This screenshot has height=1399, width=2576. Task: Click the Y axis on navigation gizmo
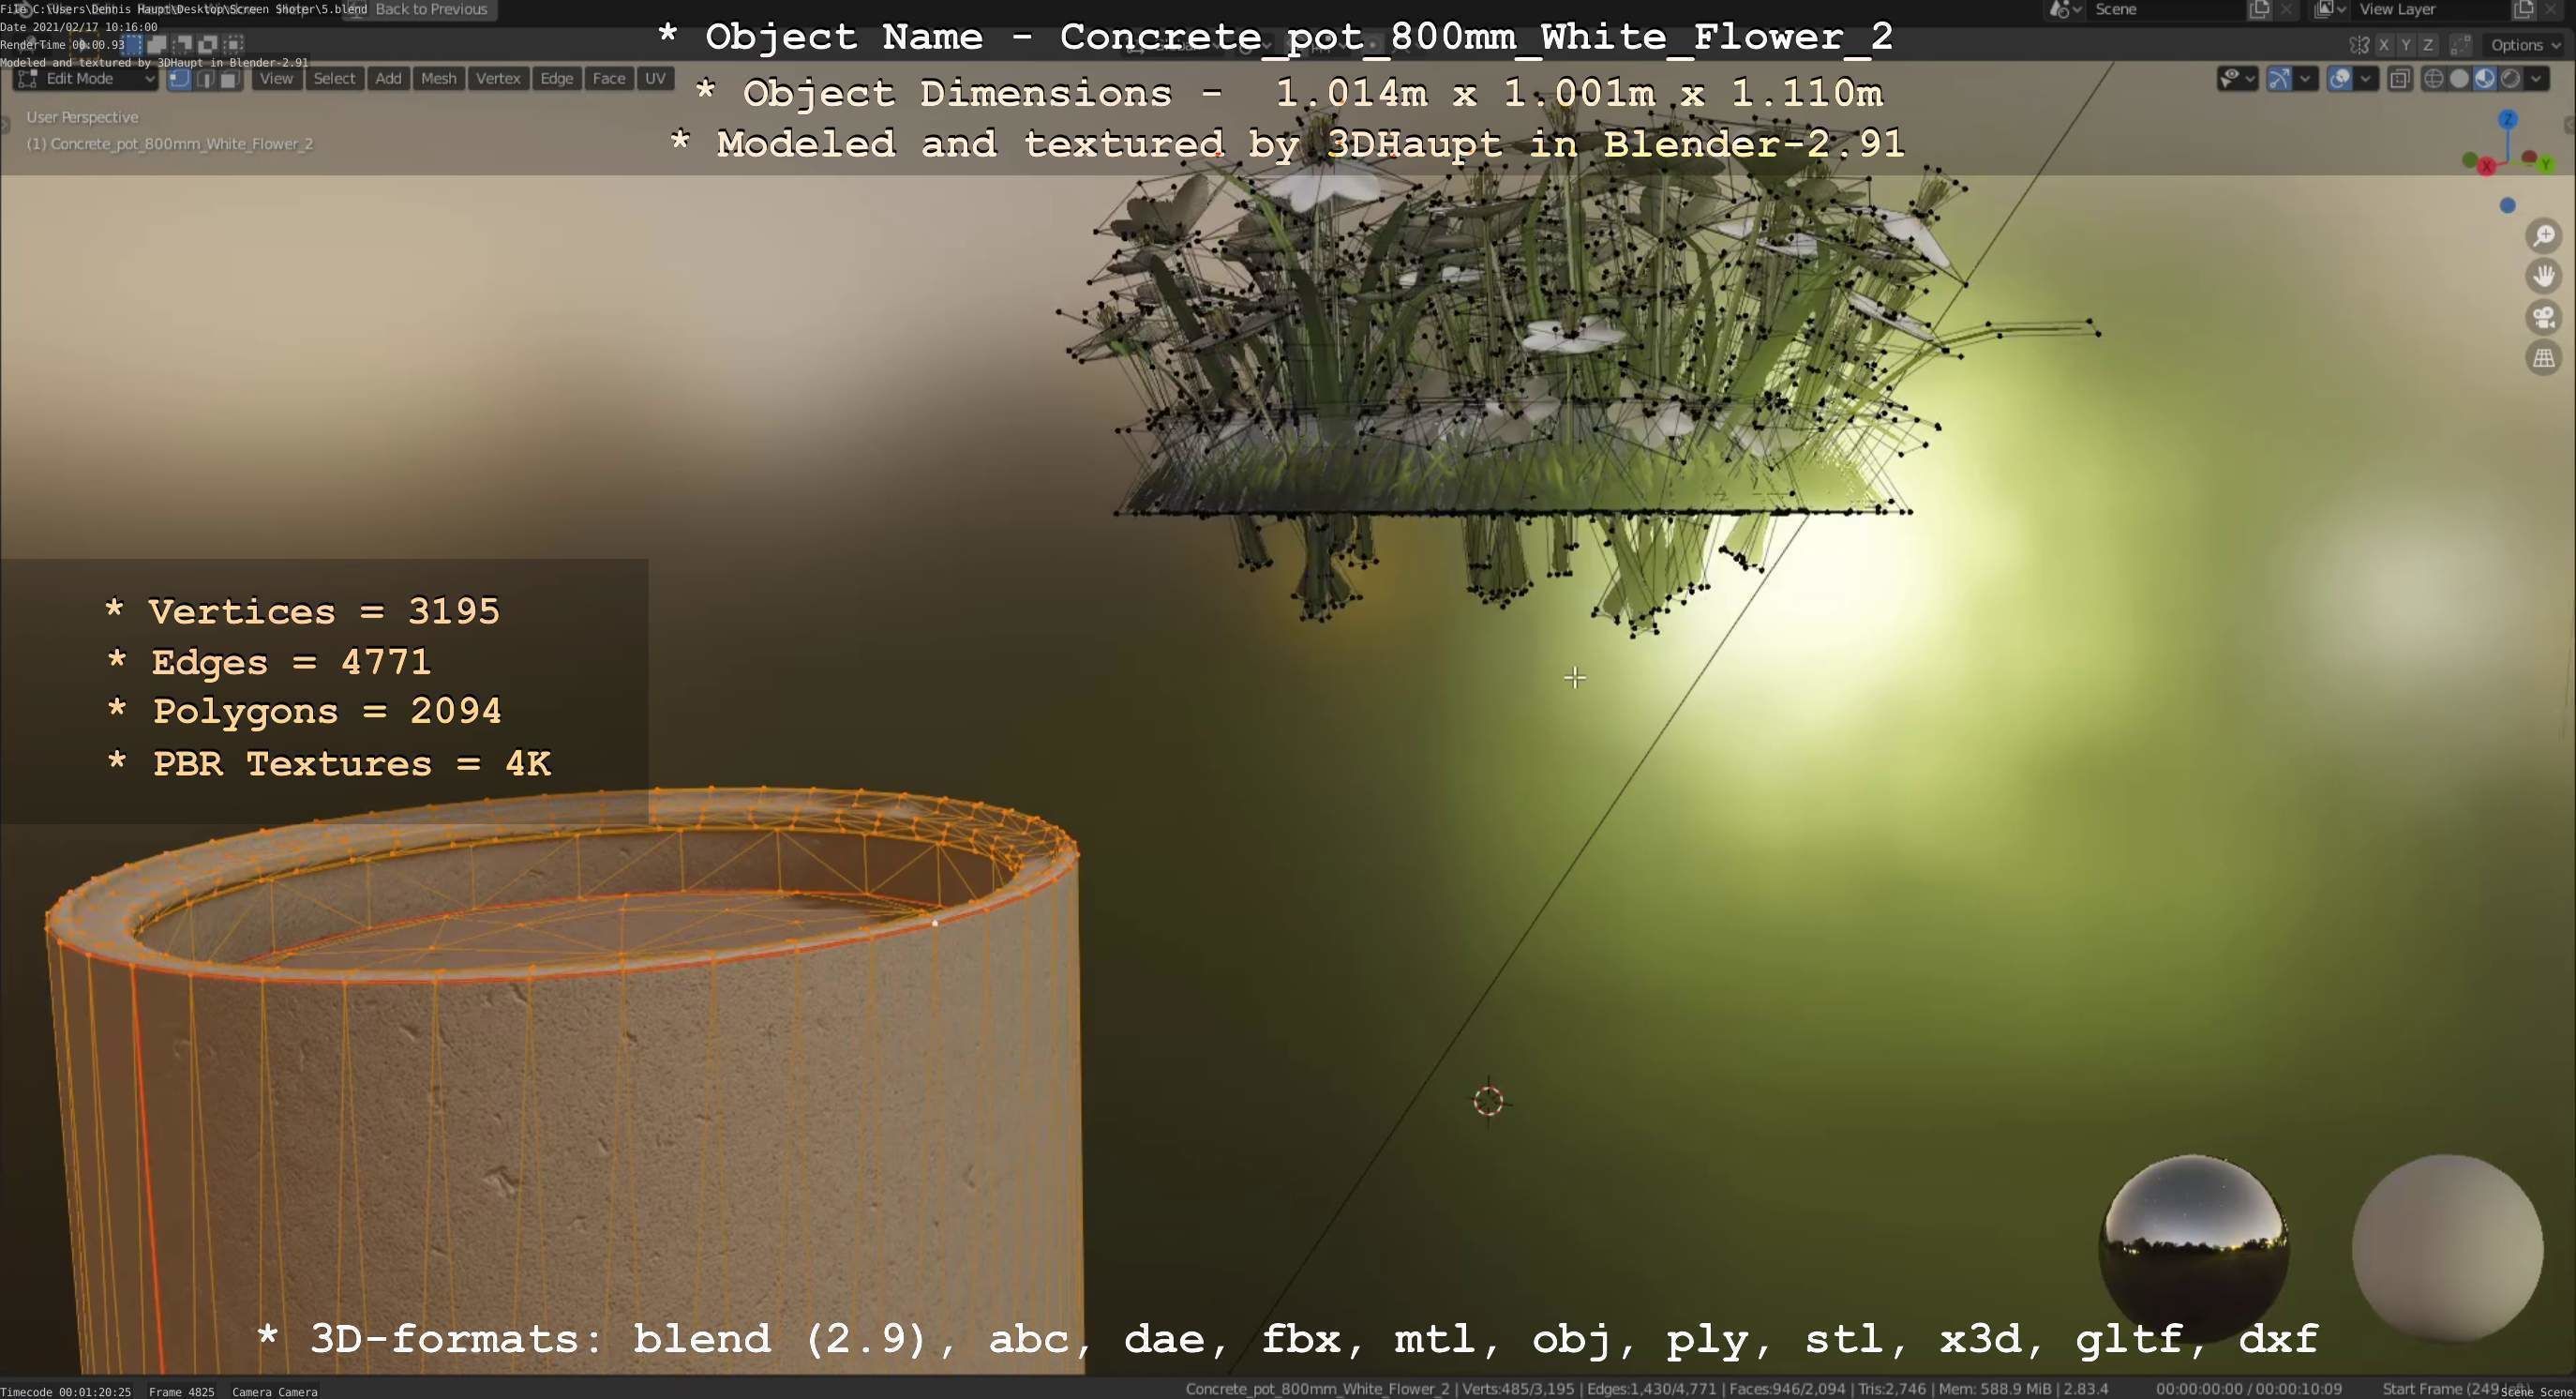[x=2546, y=164]
